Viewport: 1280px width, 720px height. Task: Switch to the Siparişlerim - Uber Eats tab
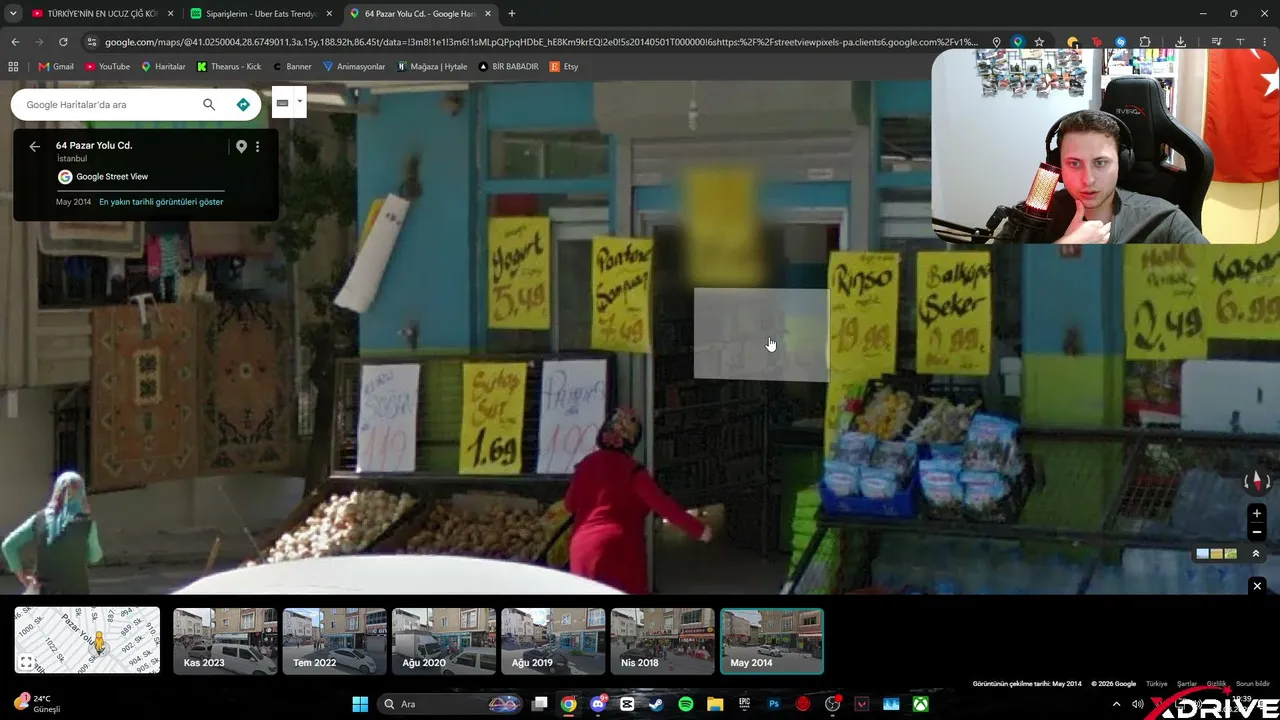(261, 14)
